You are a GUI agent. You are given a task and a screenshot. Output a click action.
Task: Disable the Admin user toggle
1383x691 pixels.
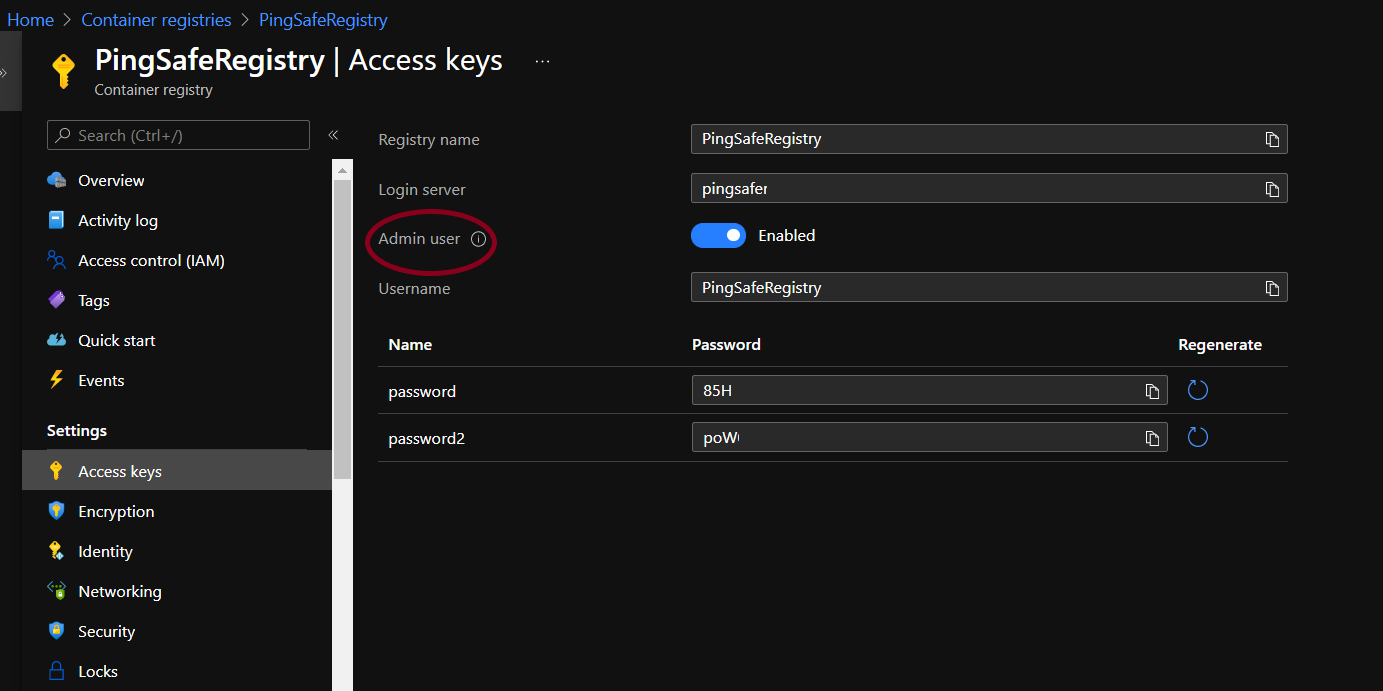[x=718, y=236]
